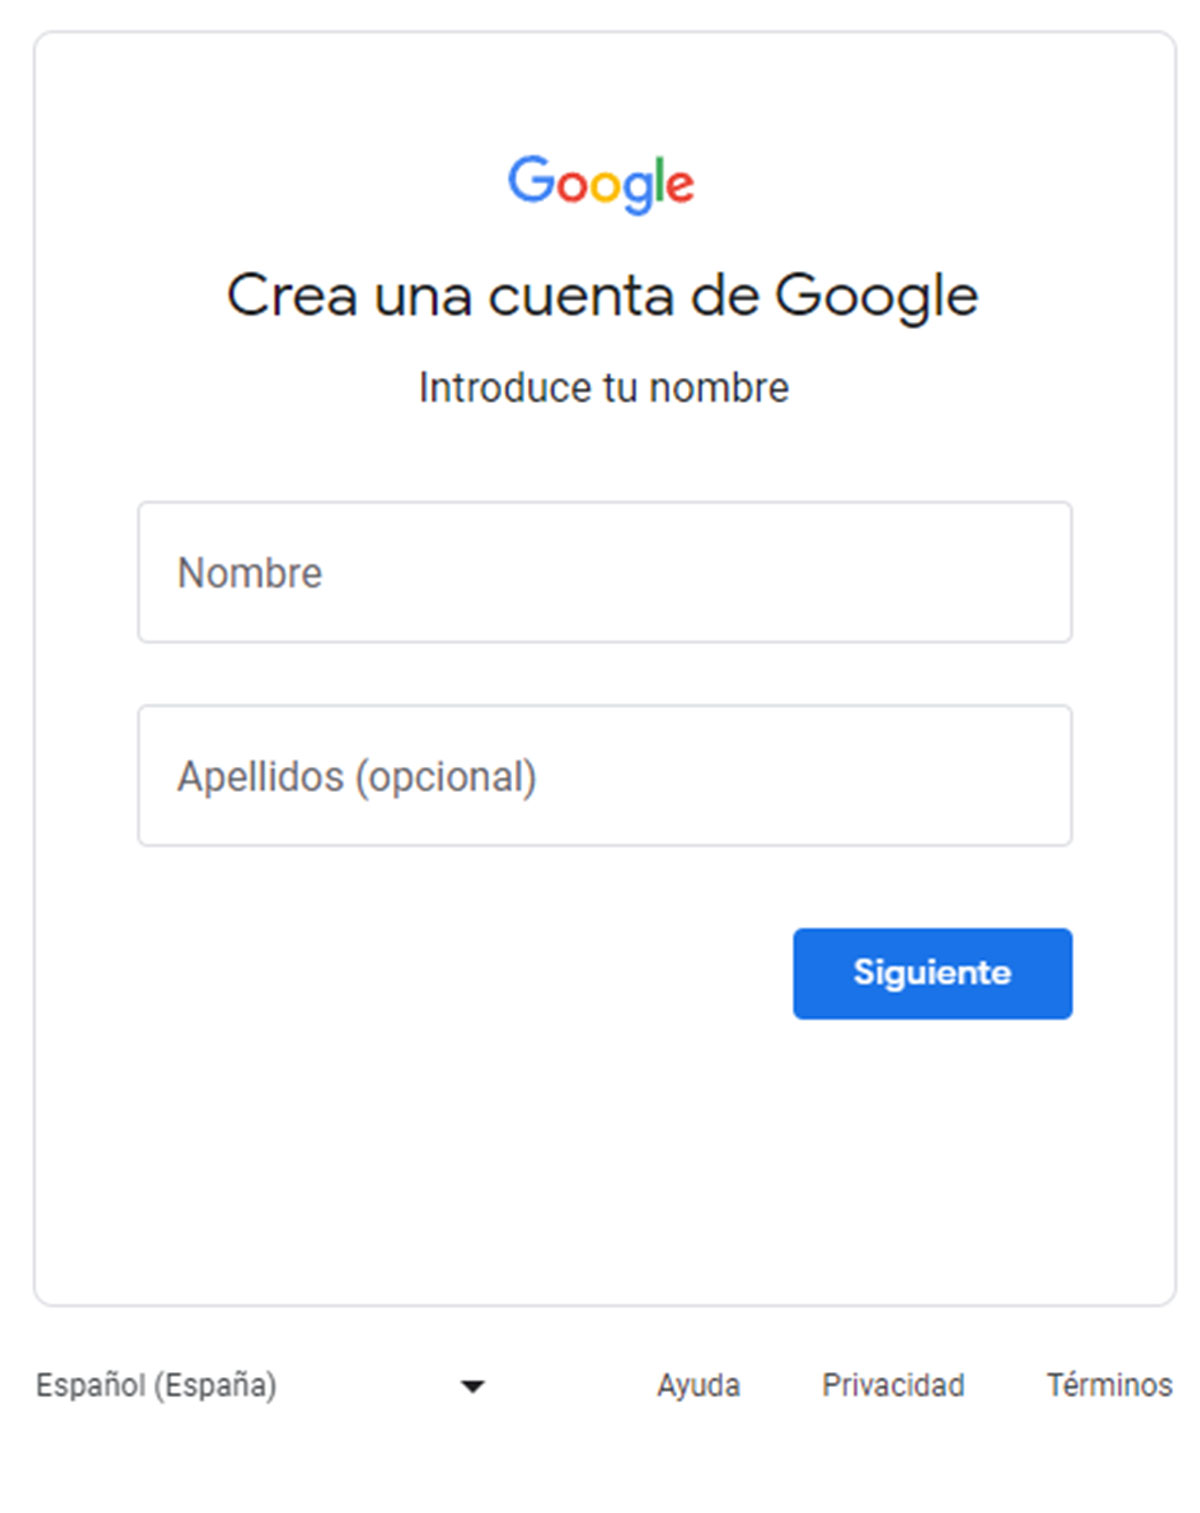
Task: Click the word "Google" in the heading
Action: point(876,296)
